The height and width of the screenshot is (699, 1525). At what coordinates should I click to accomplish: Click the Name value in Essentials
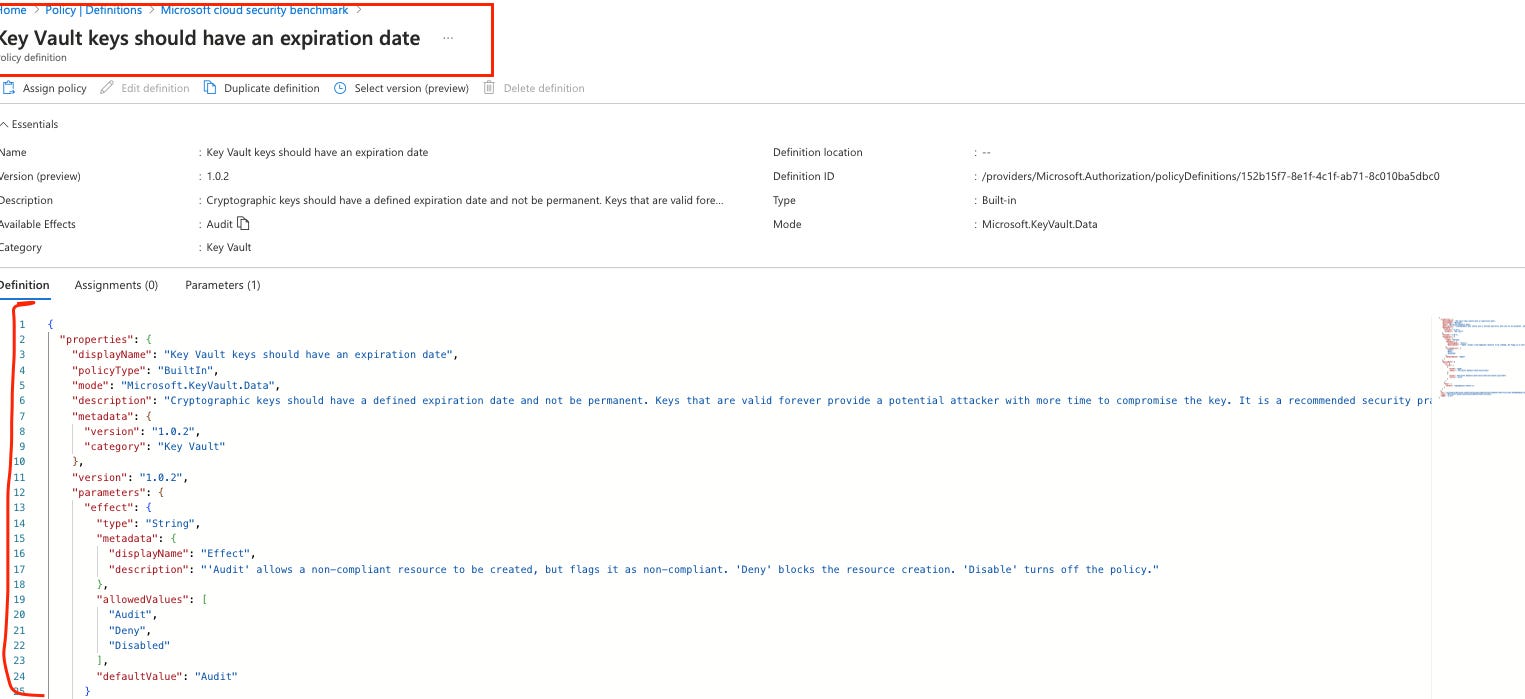point(317,152)
